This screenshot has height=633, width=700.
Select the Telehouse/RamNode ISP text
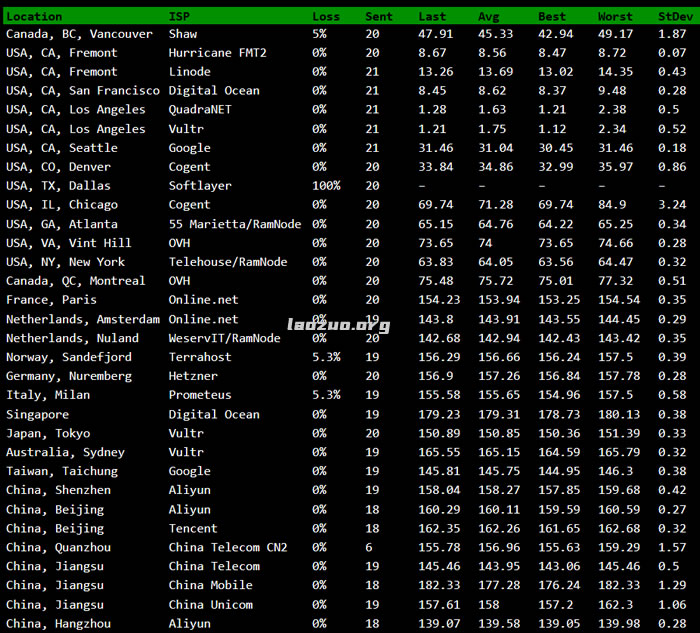click(x=227, y=262)
